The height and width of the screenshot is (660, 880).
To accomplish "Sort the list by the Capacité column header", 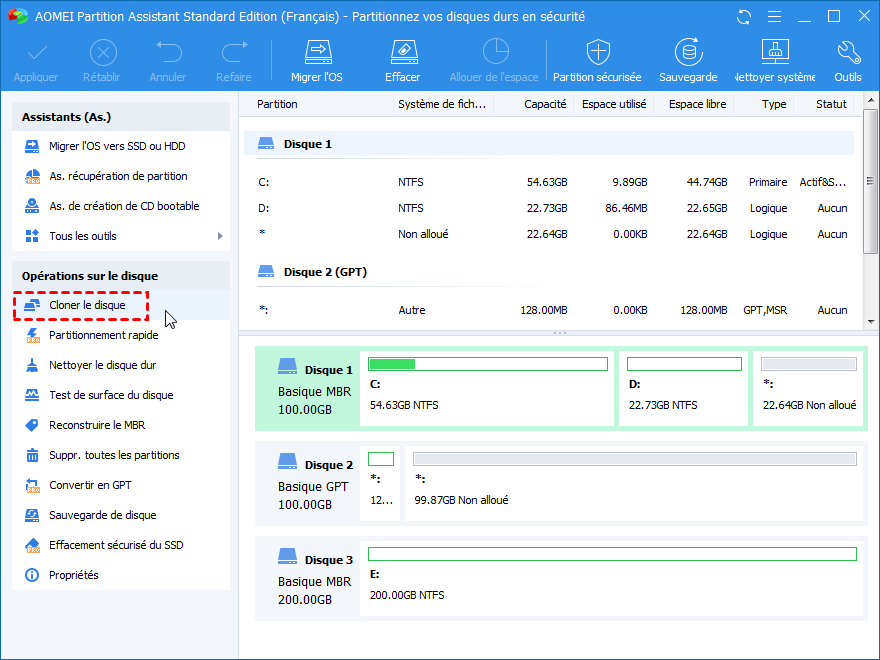I will 545,104.
